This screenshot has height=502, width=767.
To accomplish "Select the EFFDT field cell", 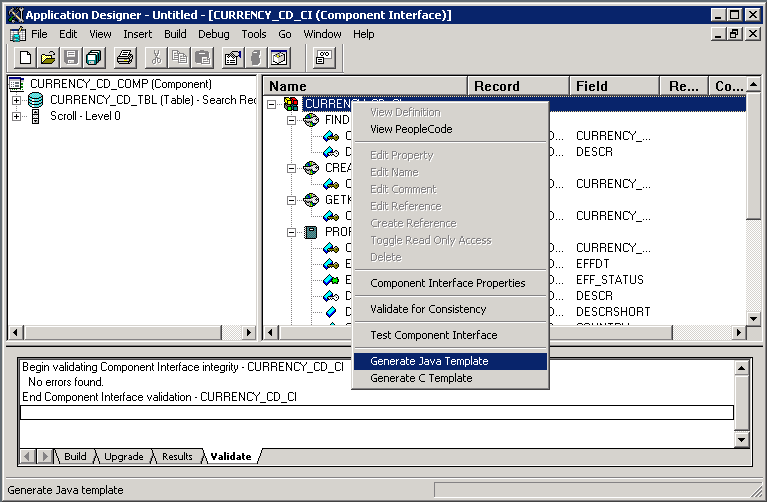I will 592,264.
